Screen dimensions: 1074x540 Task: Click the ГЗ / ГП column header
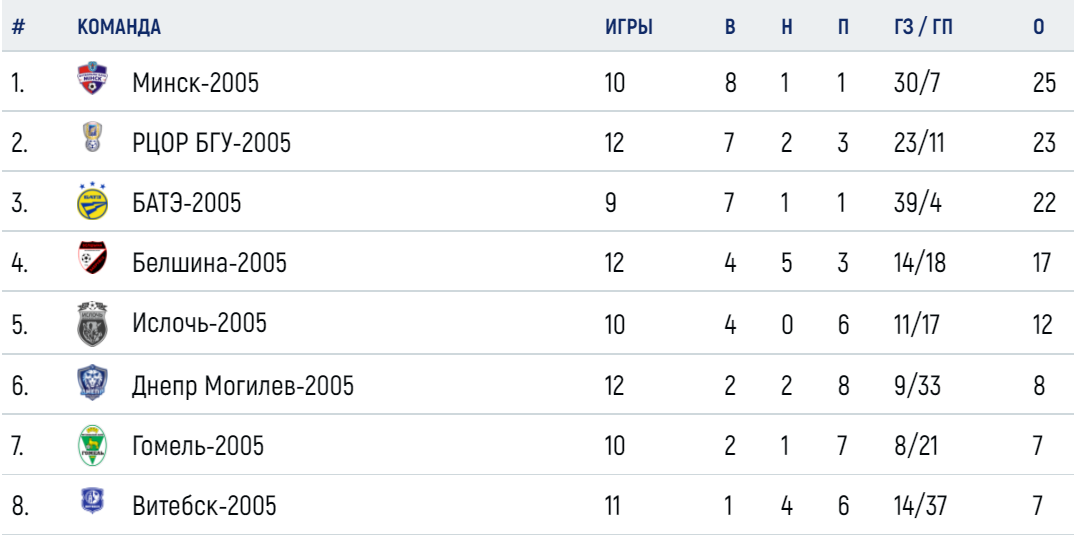923,27
